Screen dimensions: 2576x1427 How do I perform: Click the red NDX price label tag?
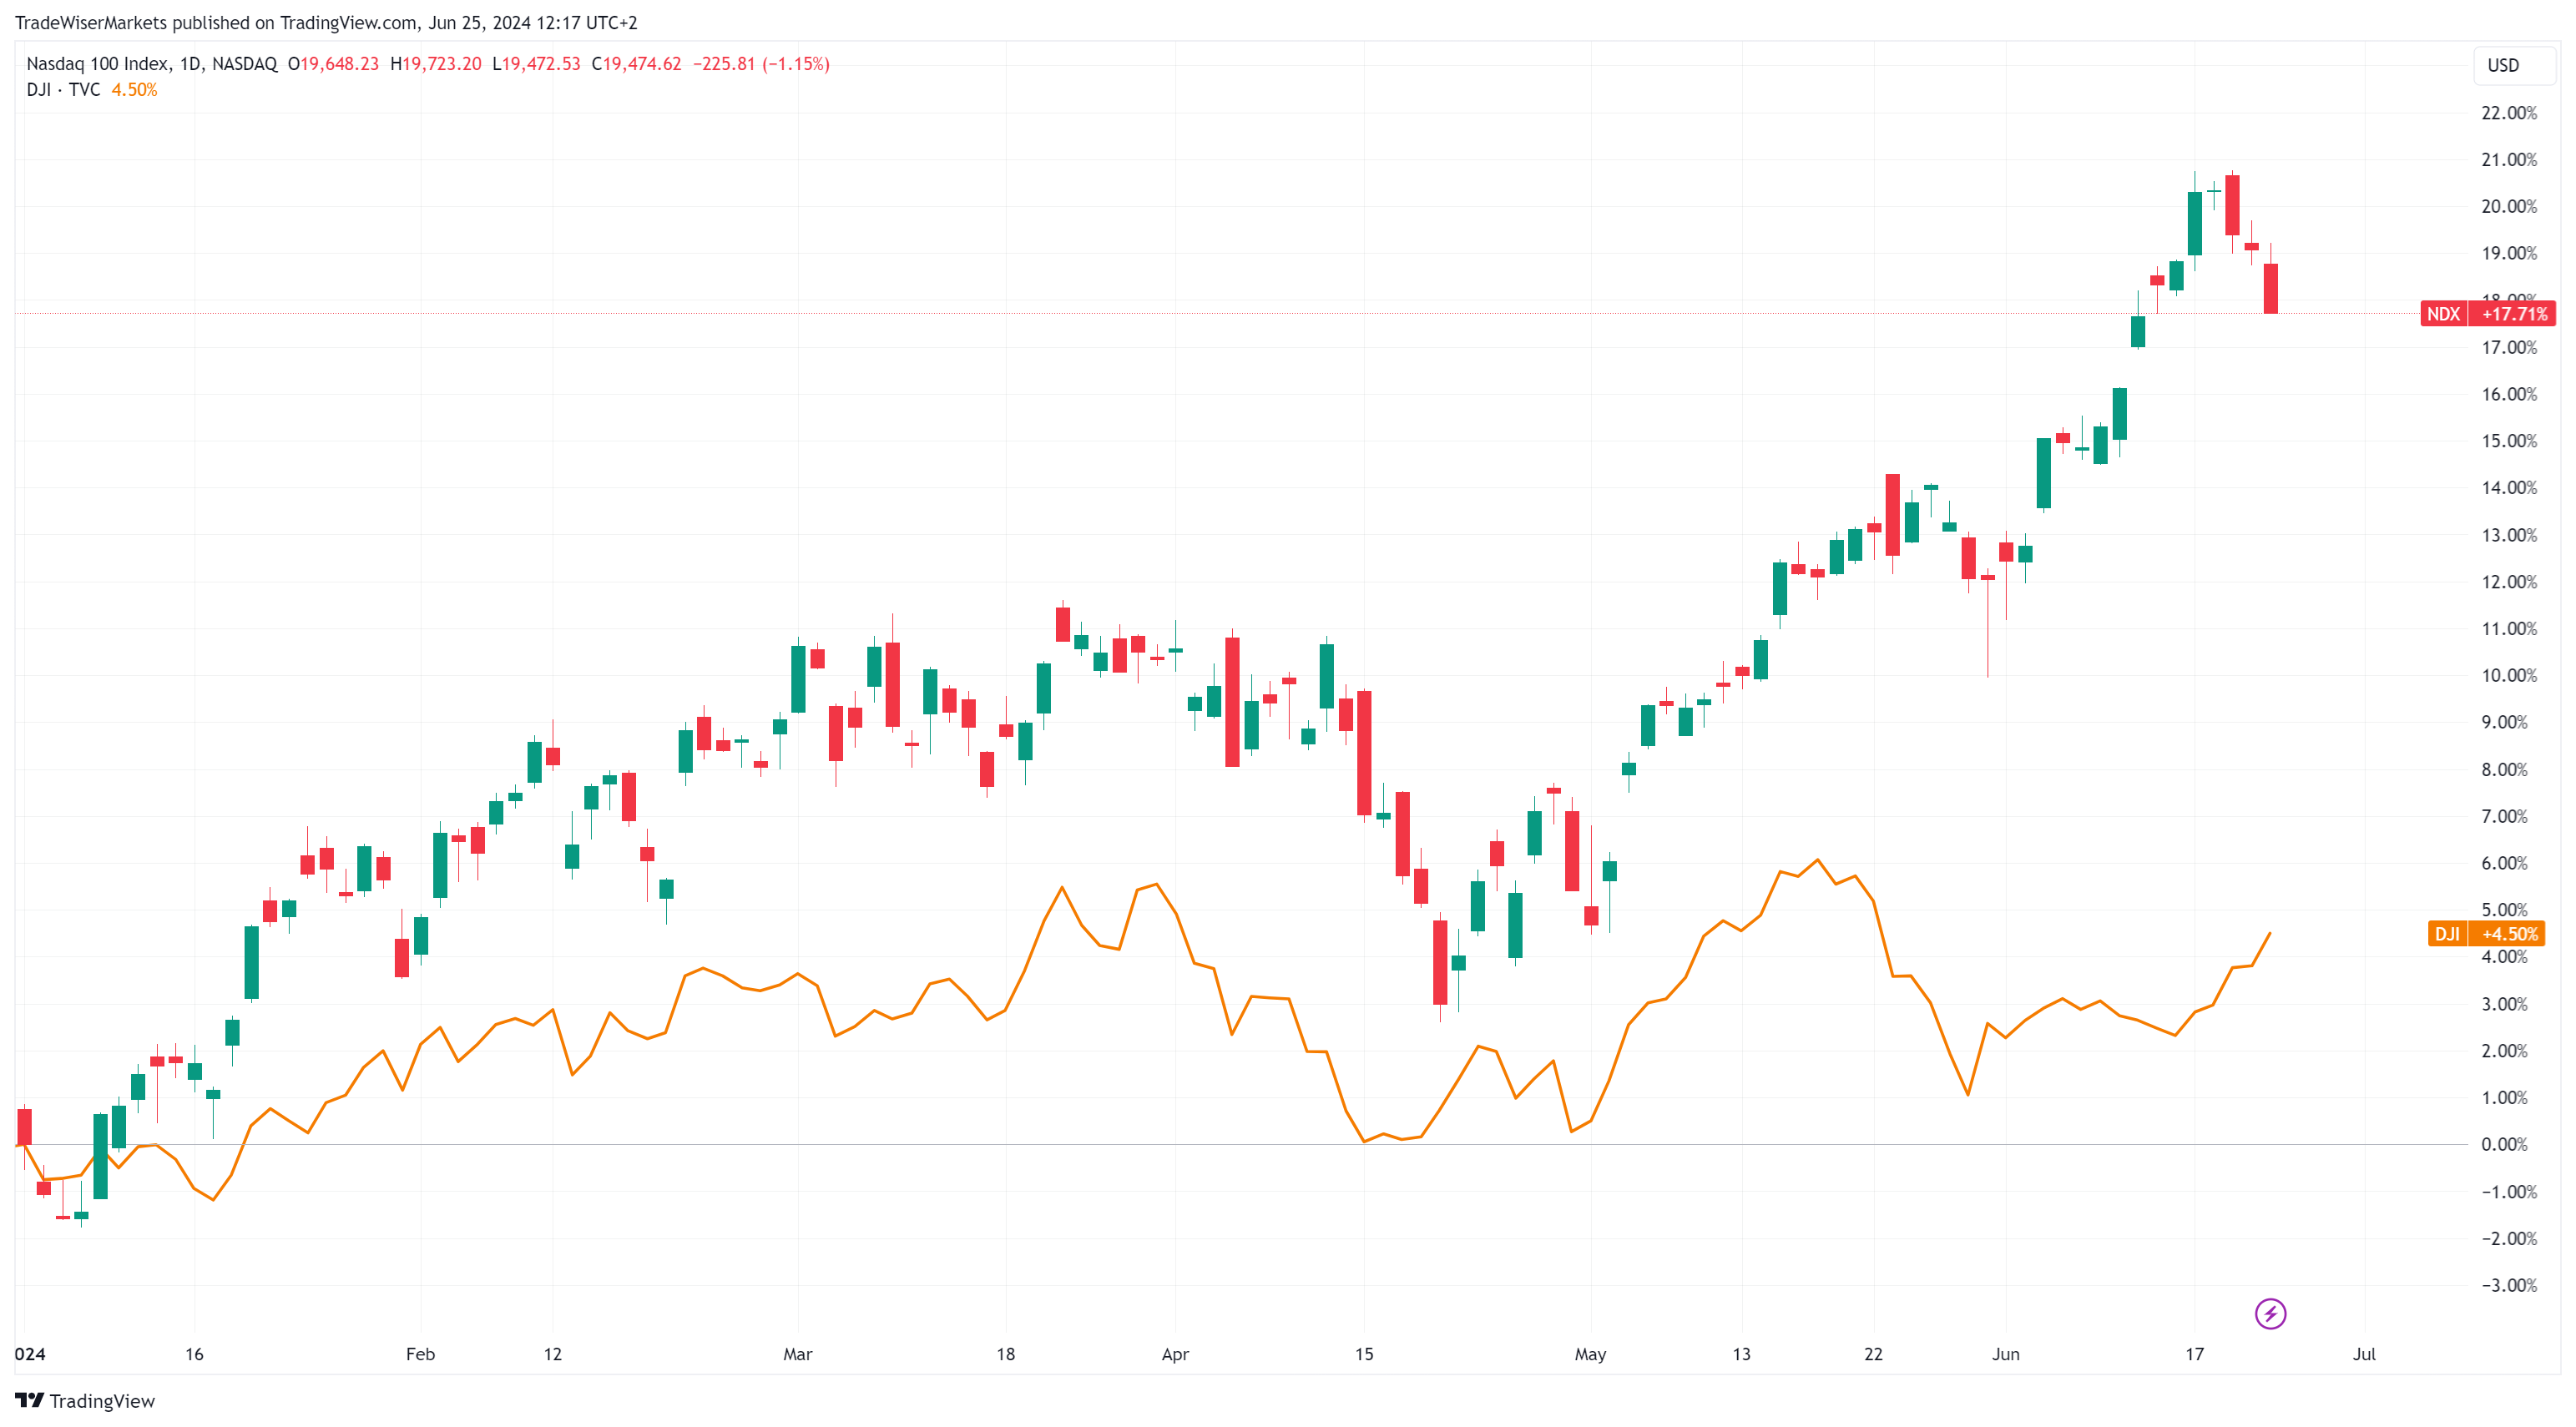[2443, 314]
